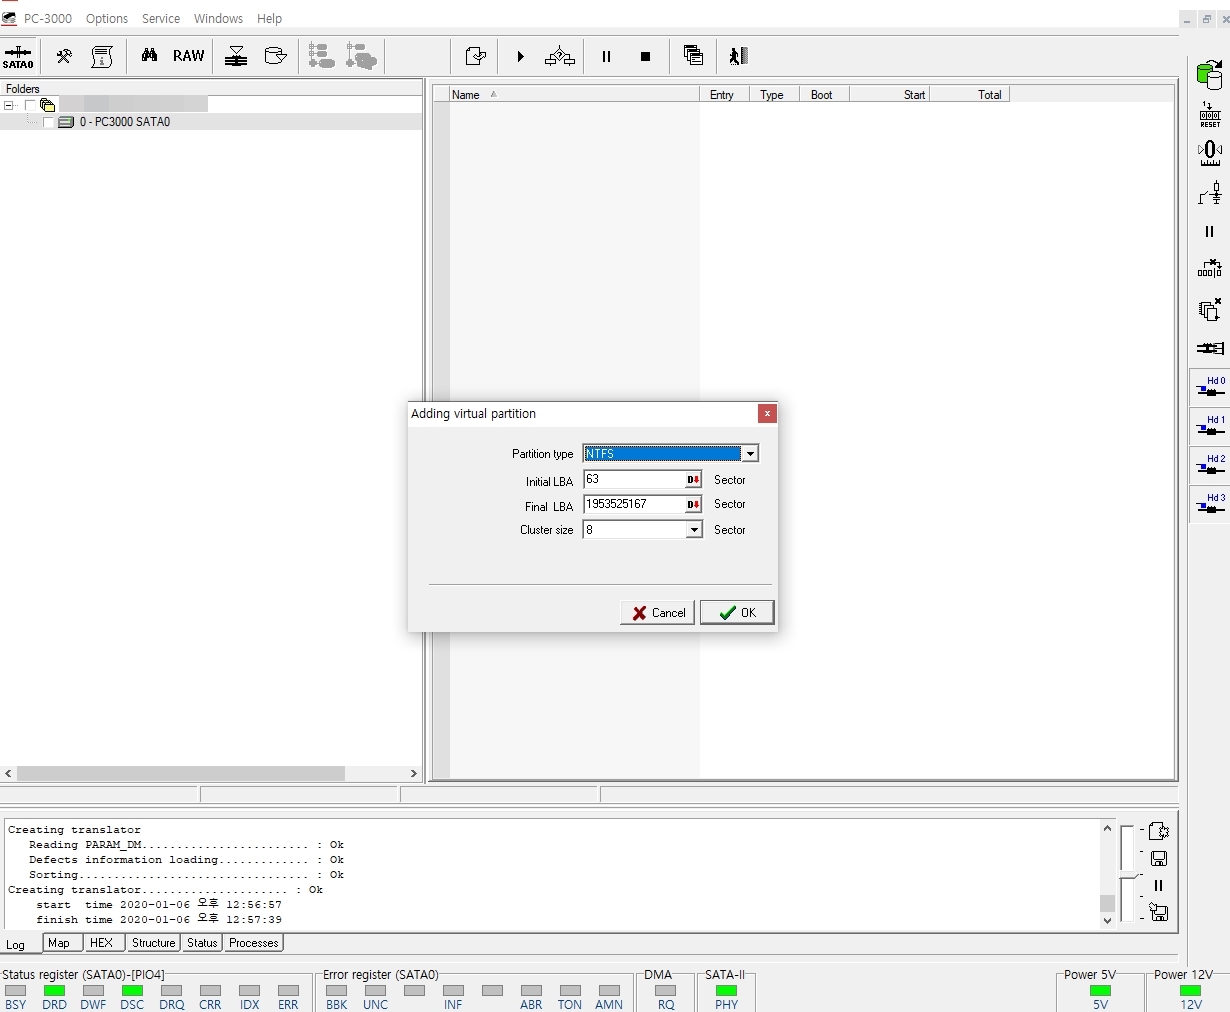Close the Adding virtual partition dialog

tap(767, 413)
